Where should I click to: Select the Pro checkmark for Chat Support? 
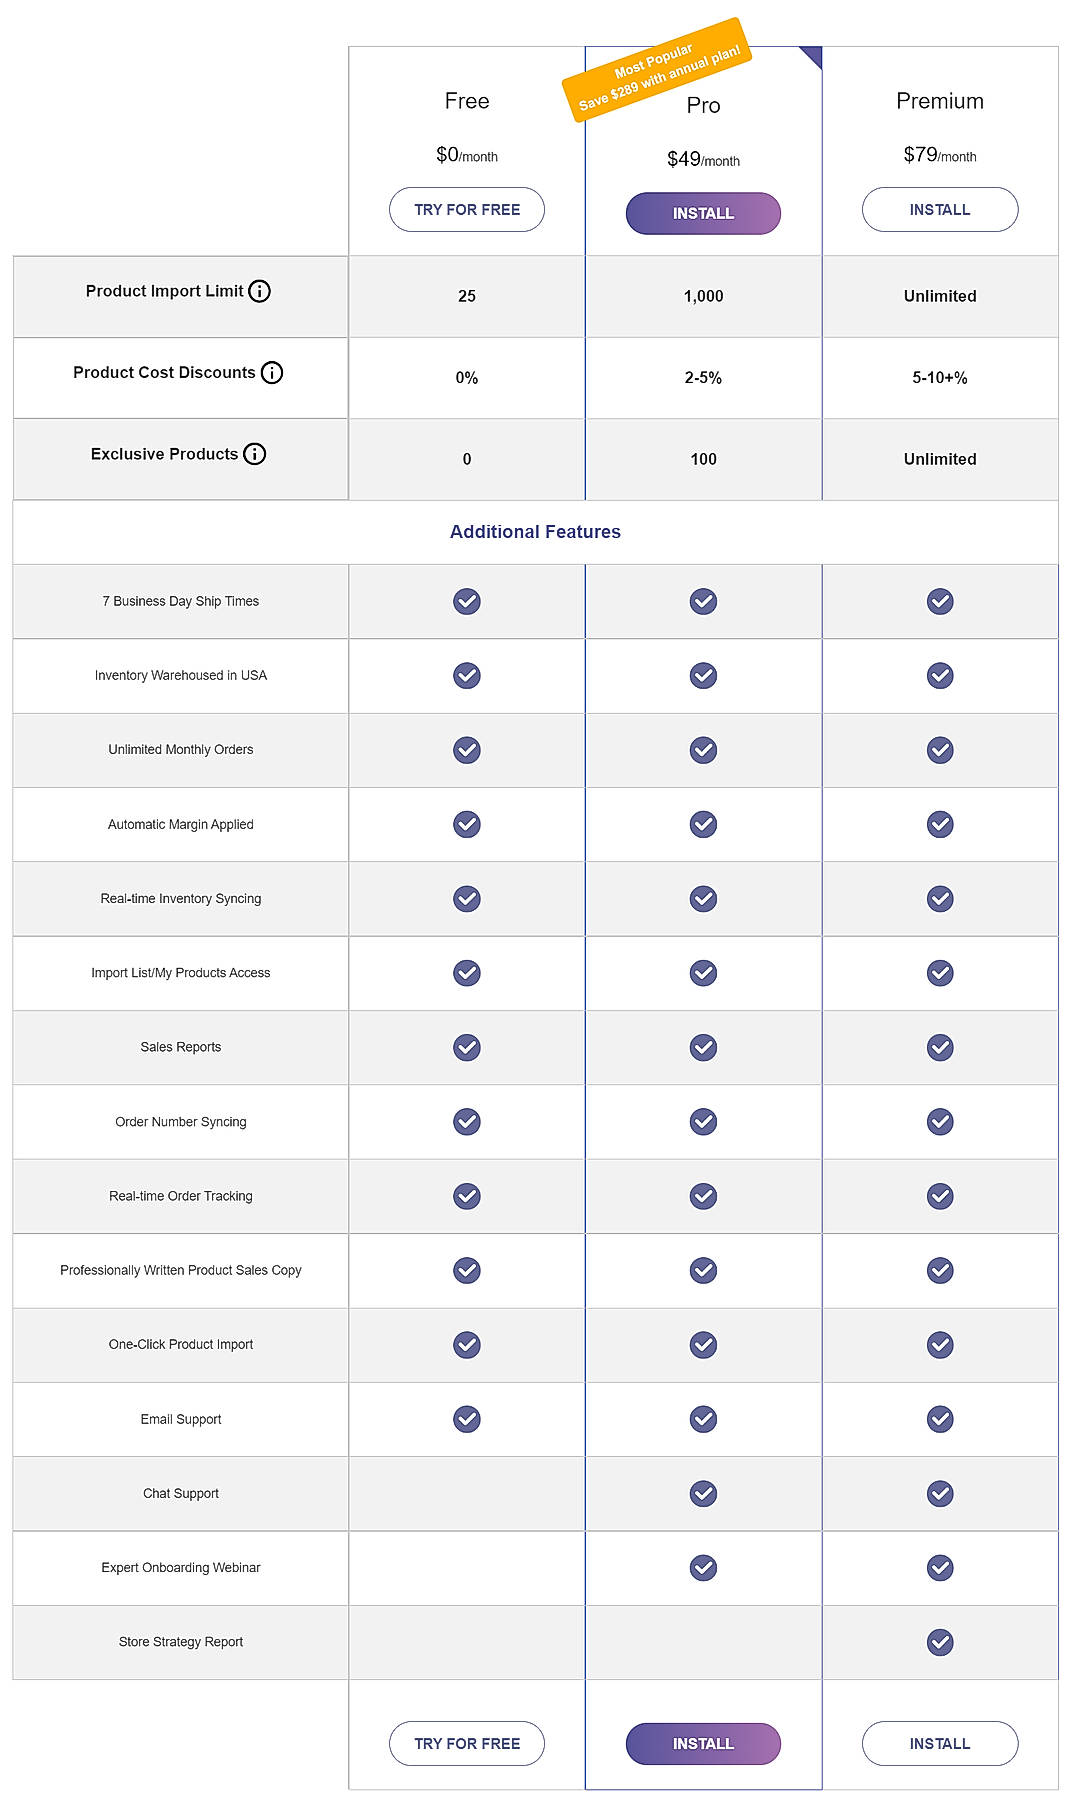point(703,1493)
